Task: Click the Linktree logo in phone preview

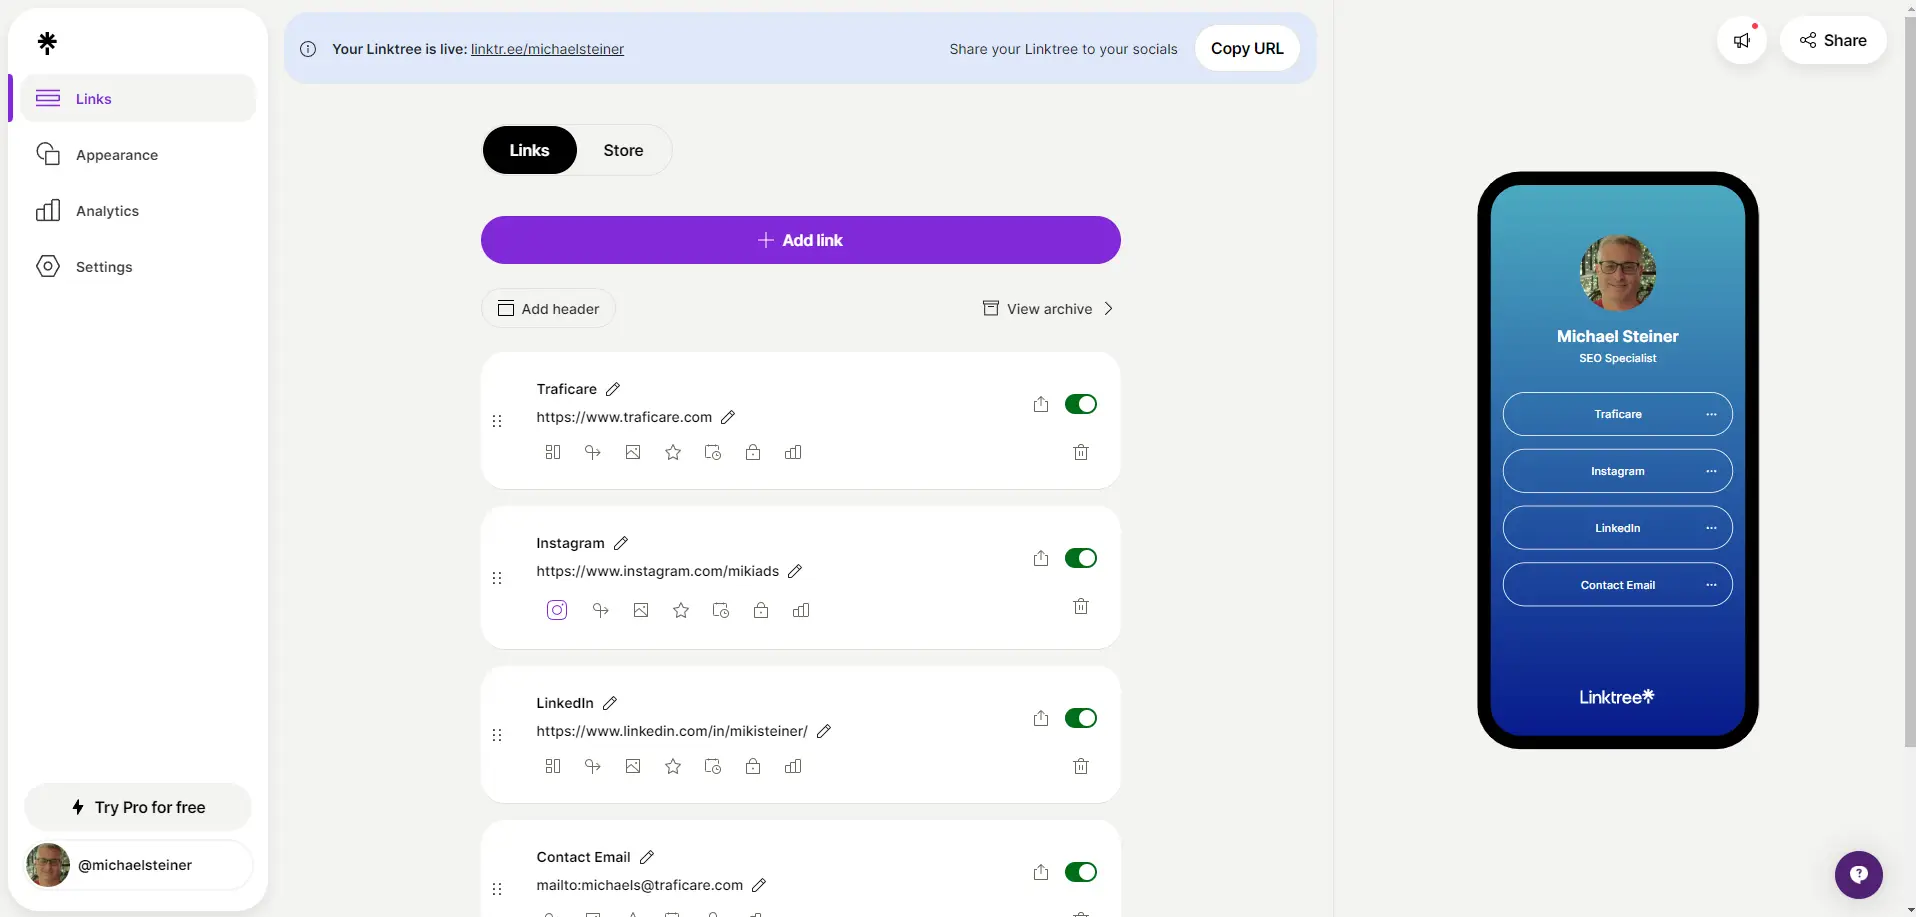Action: pyautogui.click(x=1617, y=697)
